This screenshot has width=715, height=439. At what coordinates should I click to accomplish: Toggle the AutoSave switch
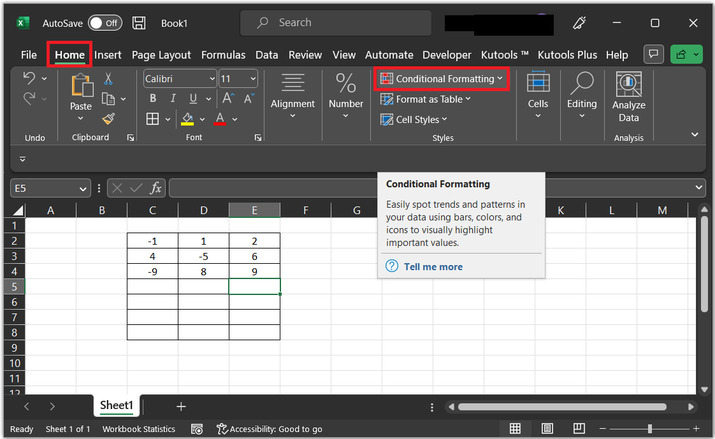point(105,22)
